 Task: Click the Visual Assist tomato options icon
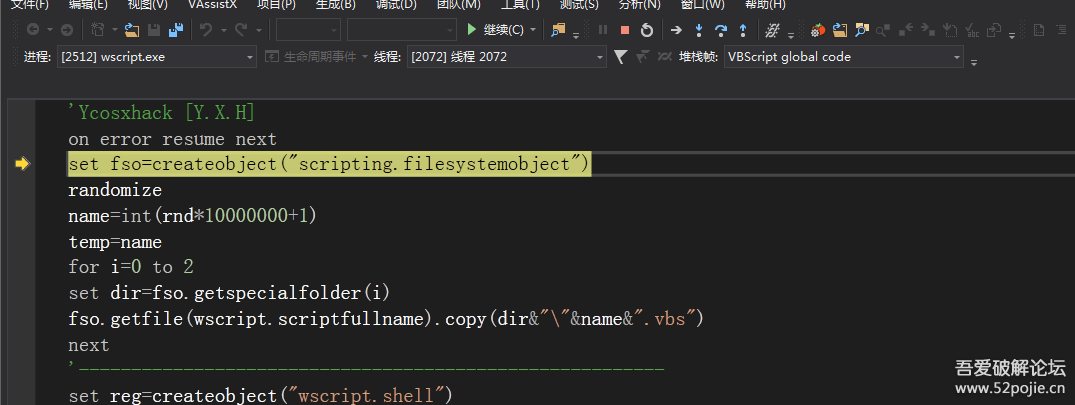(x=817, y=29)
